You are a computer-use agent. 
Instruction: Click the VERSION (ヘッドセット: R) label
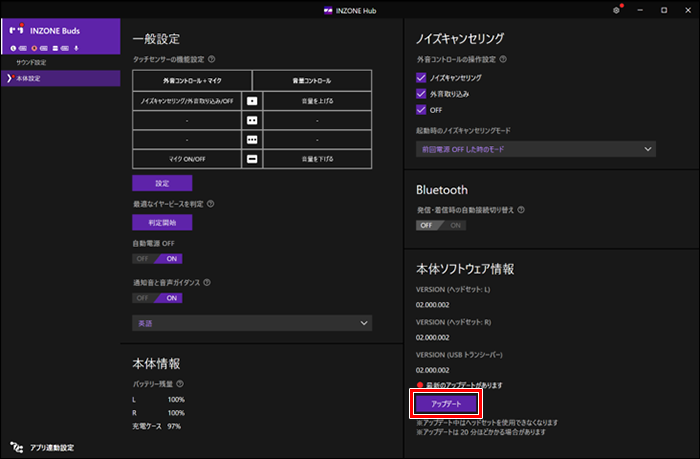click(x=453, y=322)
